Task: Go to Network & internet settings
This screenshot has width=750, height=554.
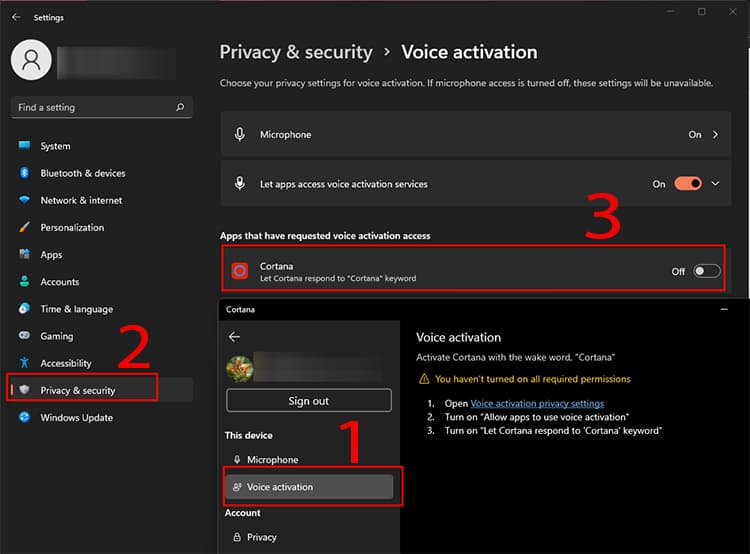Action: 100,200
